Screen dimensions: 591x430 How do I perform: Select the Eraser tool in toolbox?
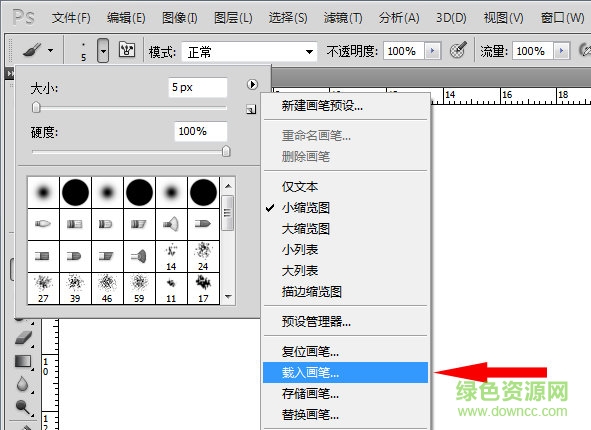point(23,338)
